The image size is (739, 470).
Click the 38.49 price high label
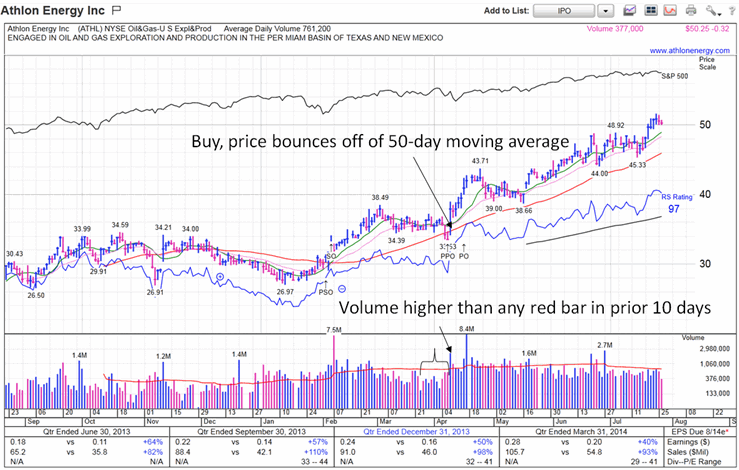(x=380, y=198)
